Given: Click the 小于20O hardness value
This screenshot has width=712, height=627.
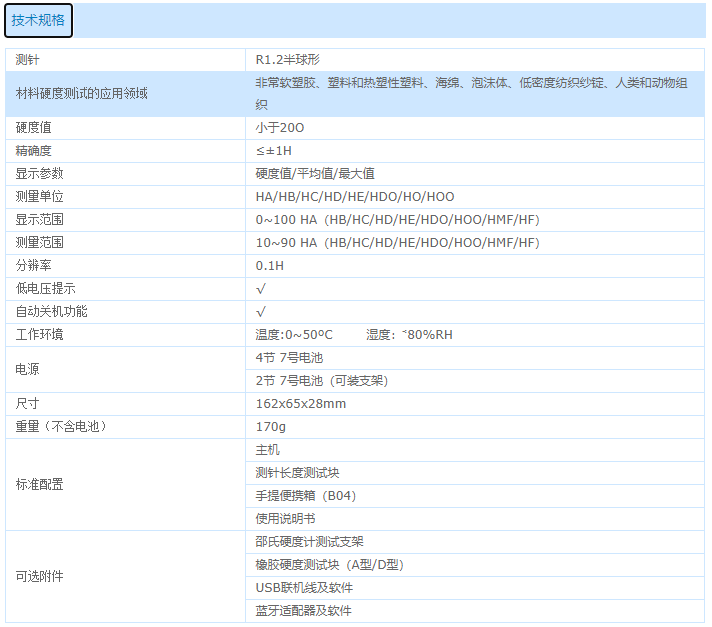Looking at the screenshot, I should click(280, 128).
